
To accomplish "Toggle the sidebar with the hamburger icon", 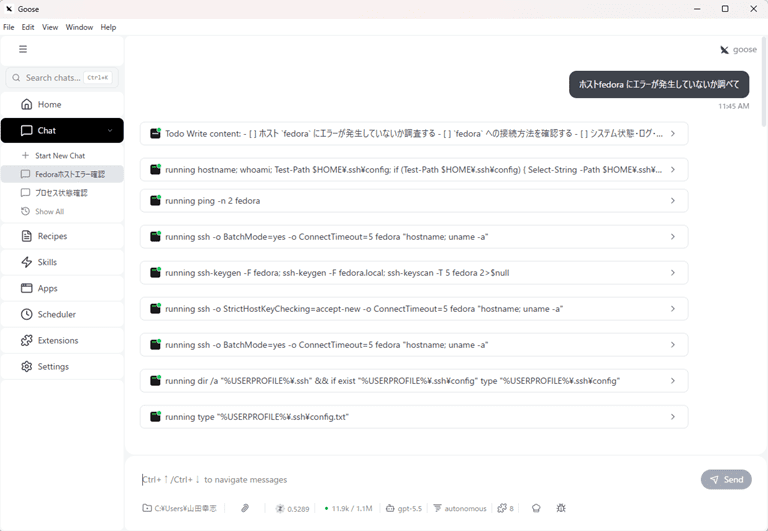I will point(23,49).
